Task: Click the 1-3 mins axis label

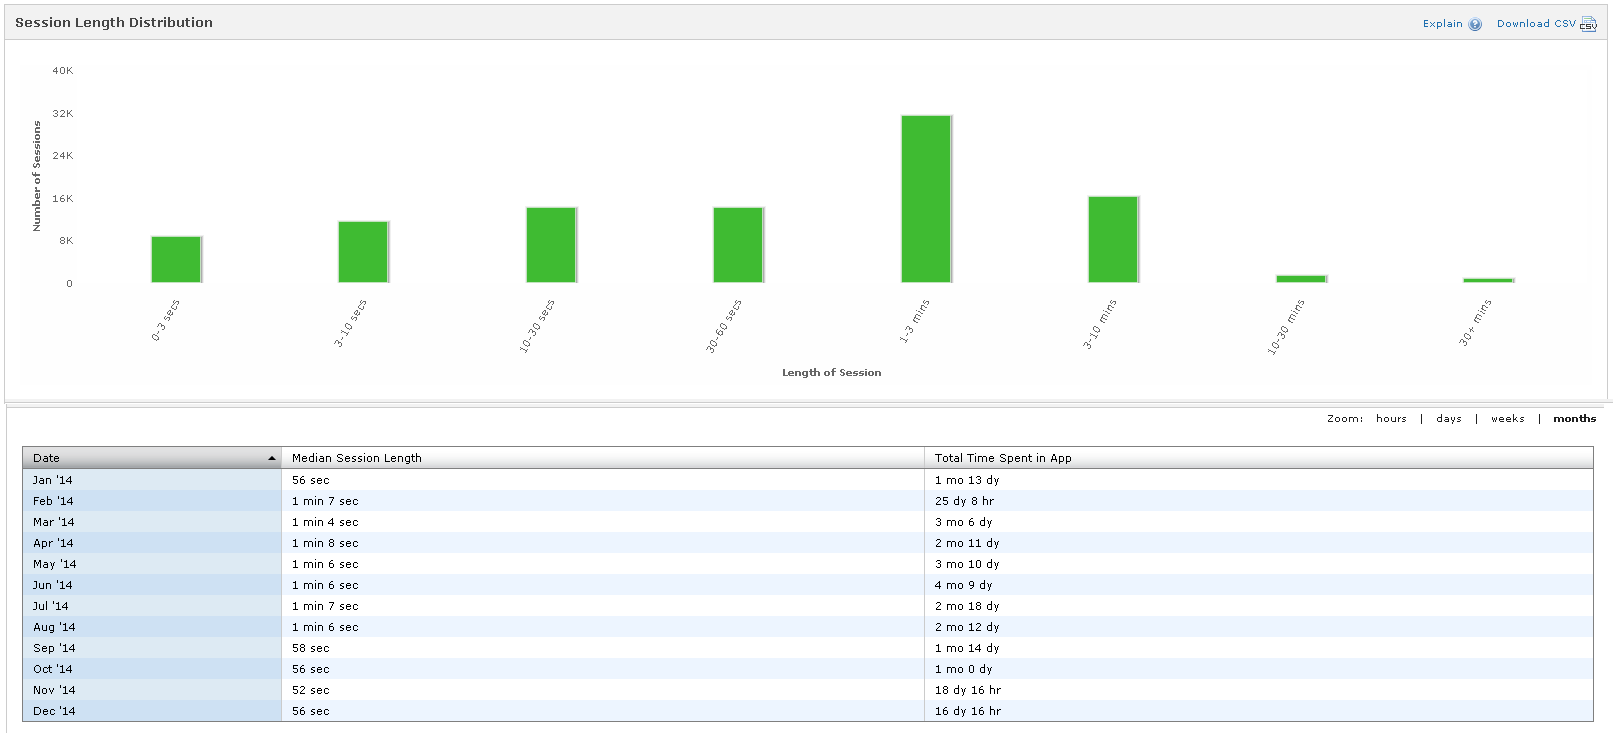Action: [x=914, y=321]
